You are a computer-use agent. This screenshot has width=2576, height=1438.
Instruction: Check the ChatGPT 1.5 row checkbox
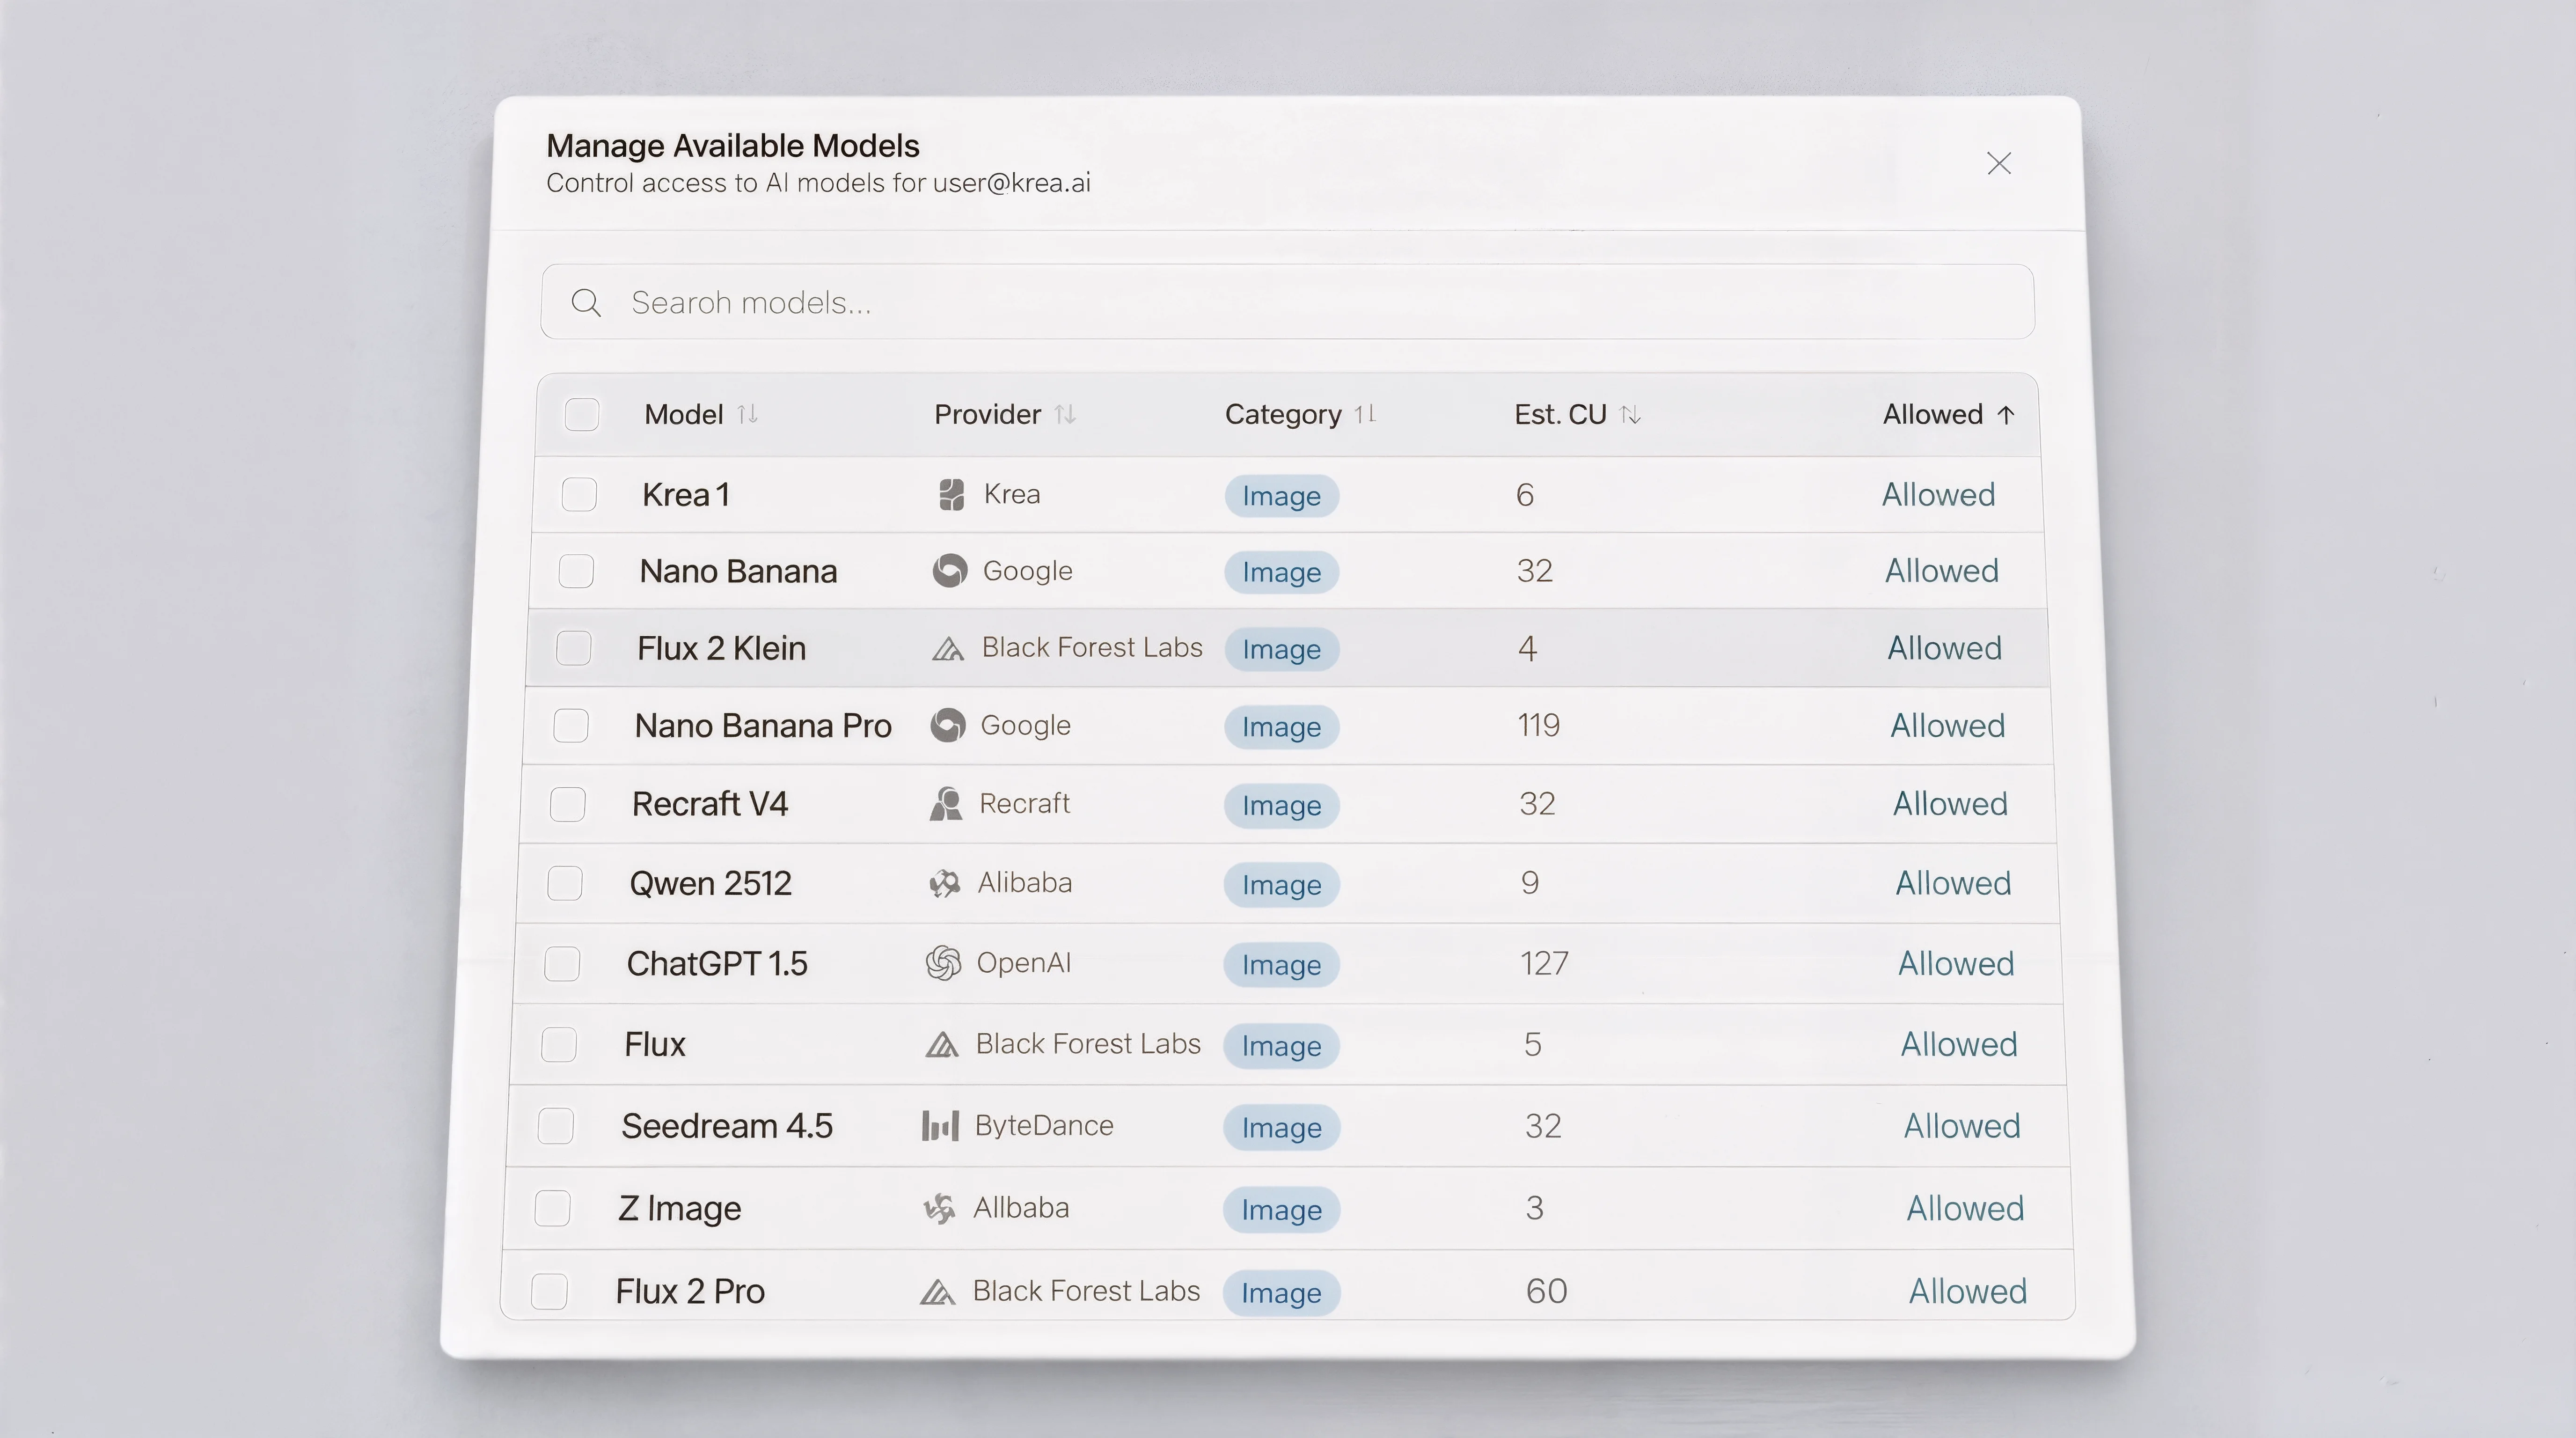click(x=562, y=964)
